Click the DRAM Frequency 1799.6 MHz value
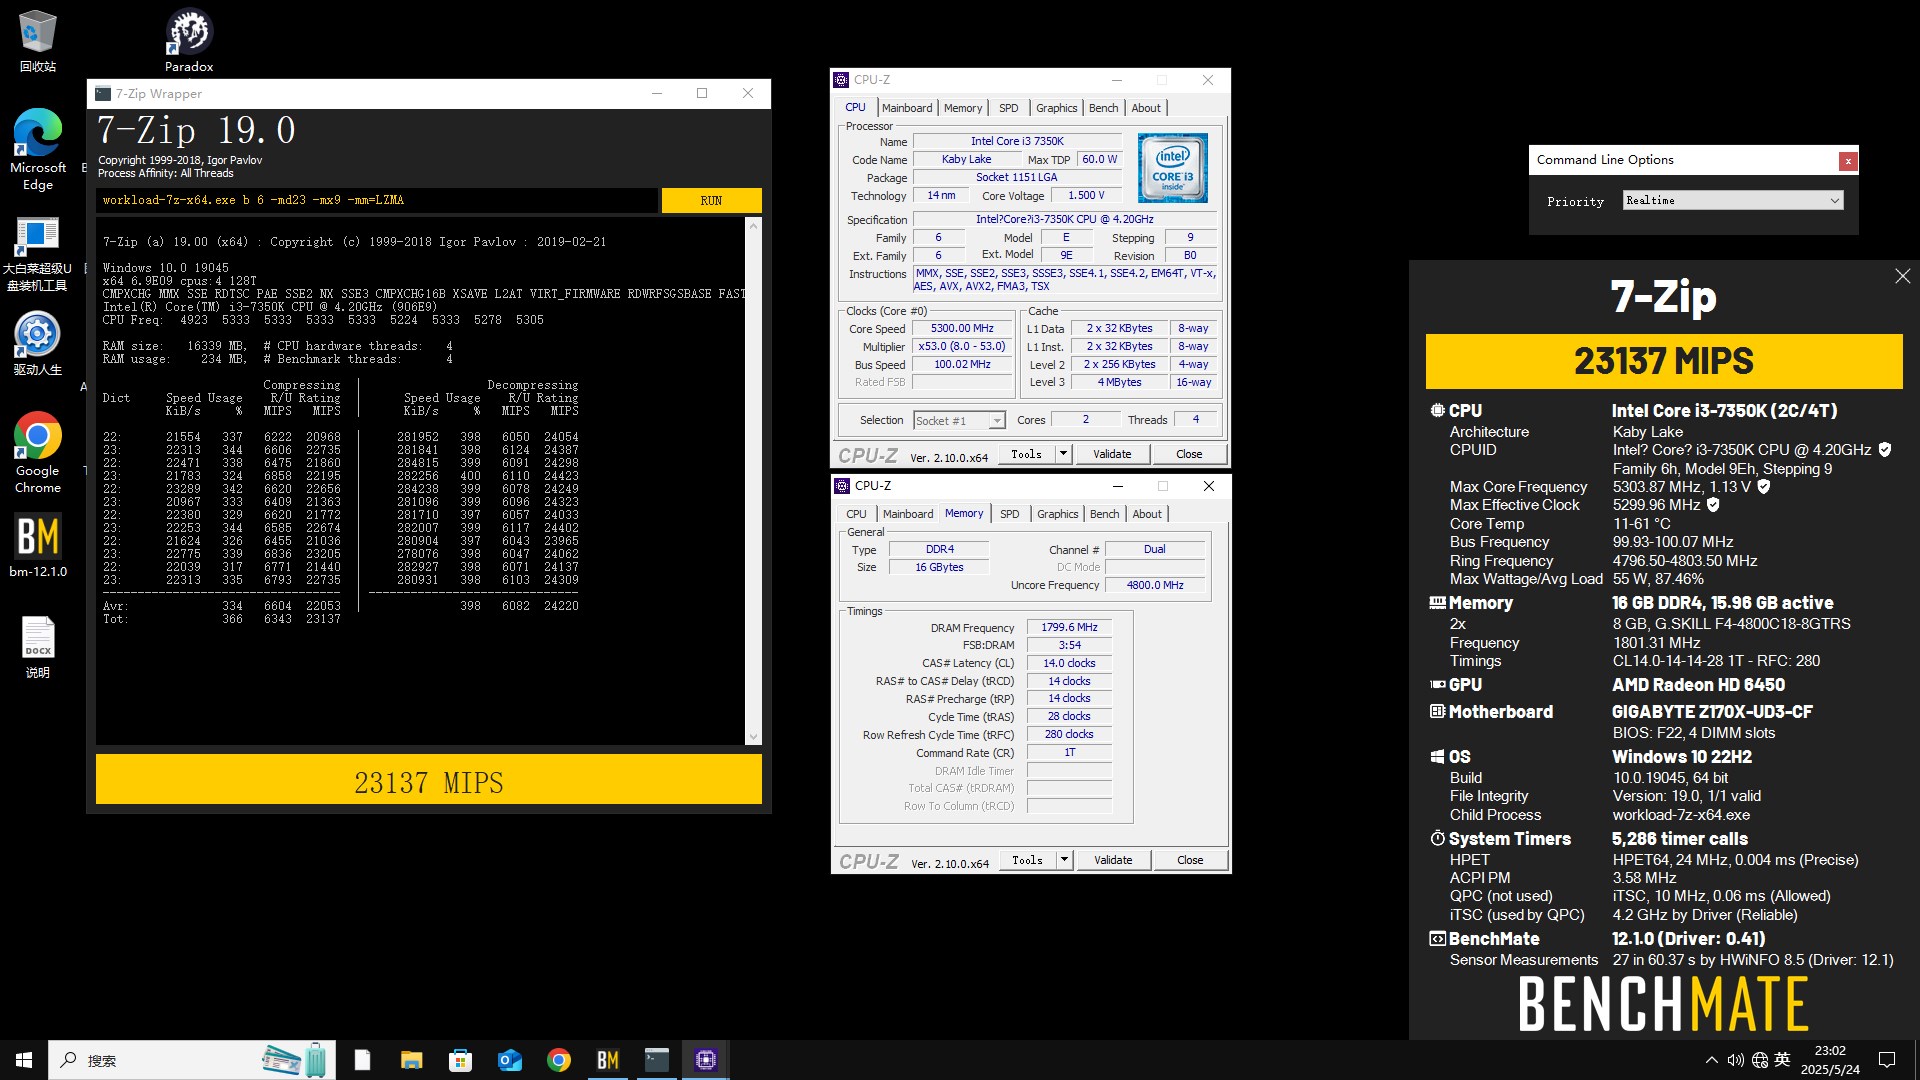1920x1080 pixels. point(1069,628)
